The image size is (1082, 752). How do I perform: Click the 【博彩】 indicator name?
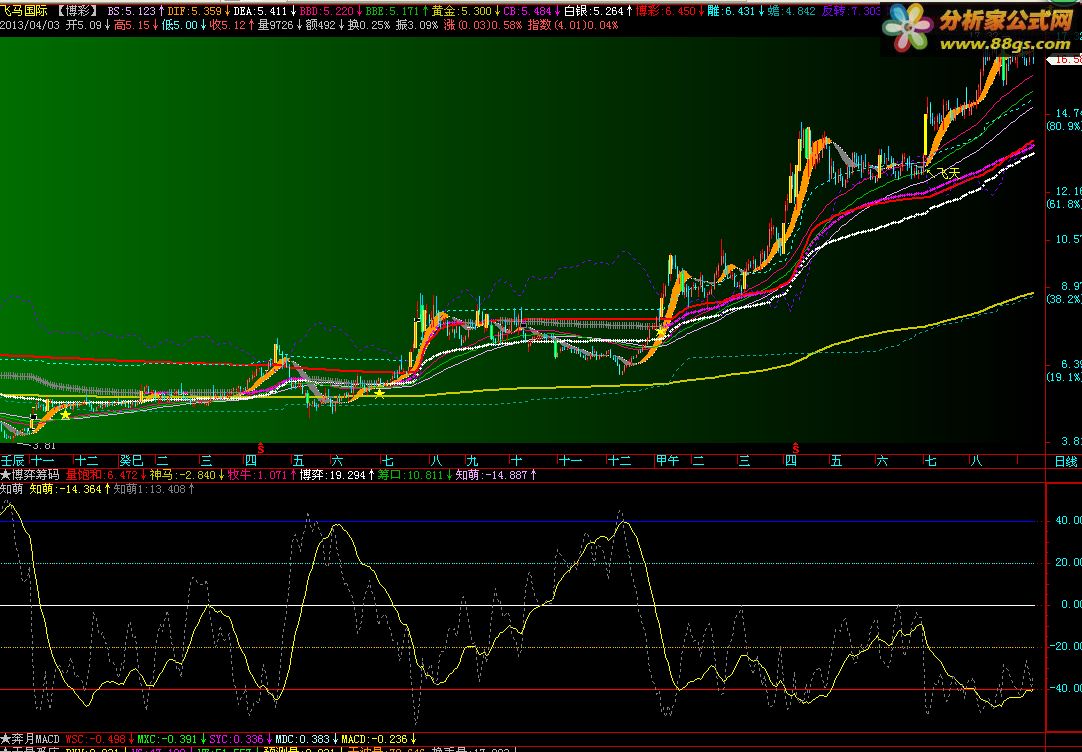click(77, 11)
